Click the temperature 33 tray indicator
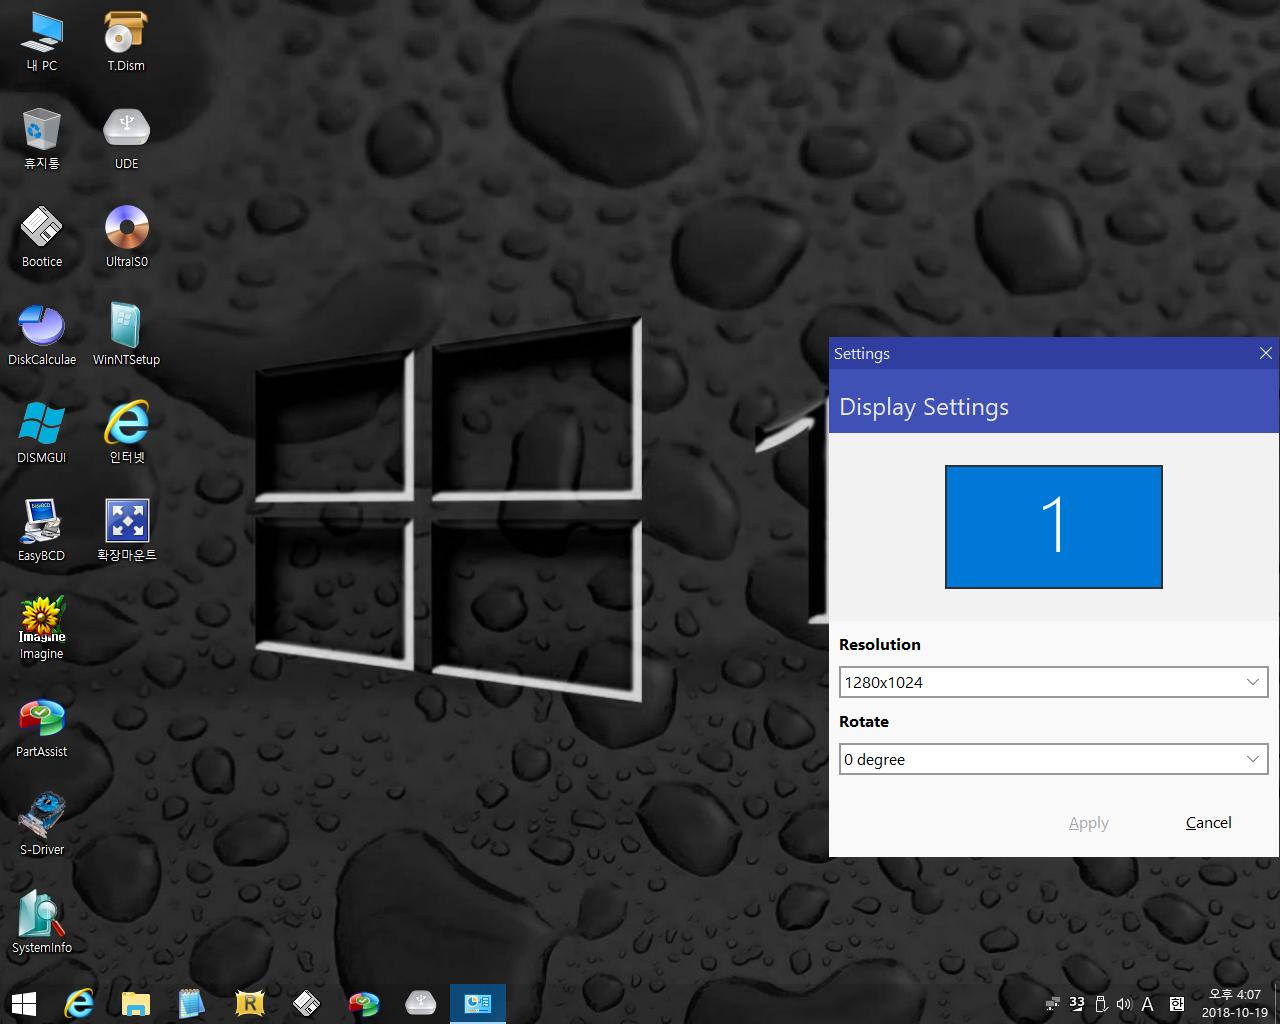 [1077, 1003]
